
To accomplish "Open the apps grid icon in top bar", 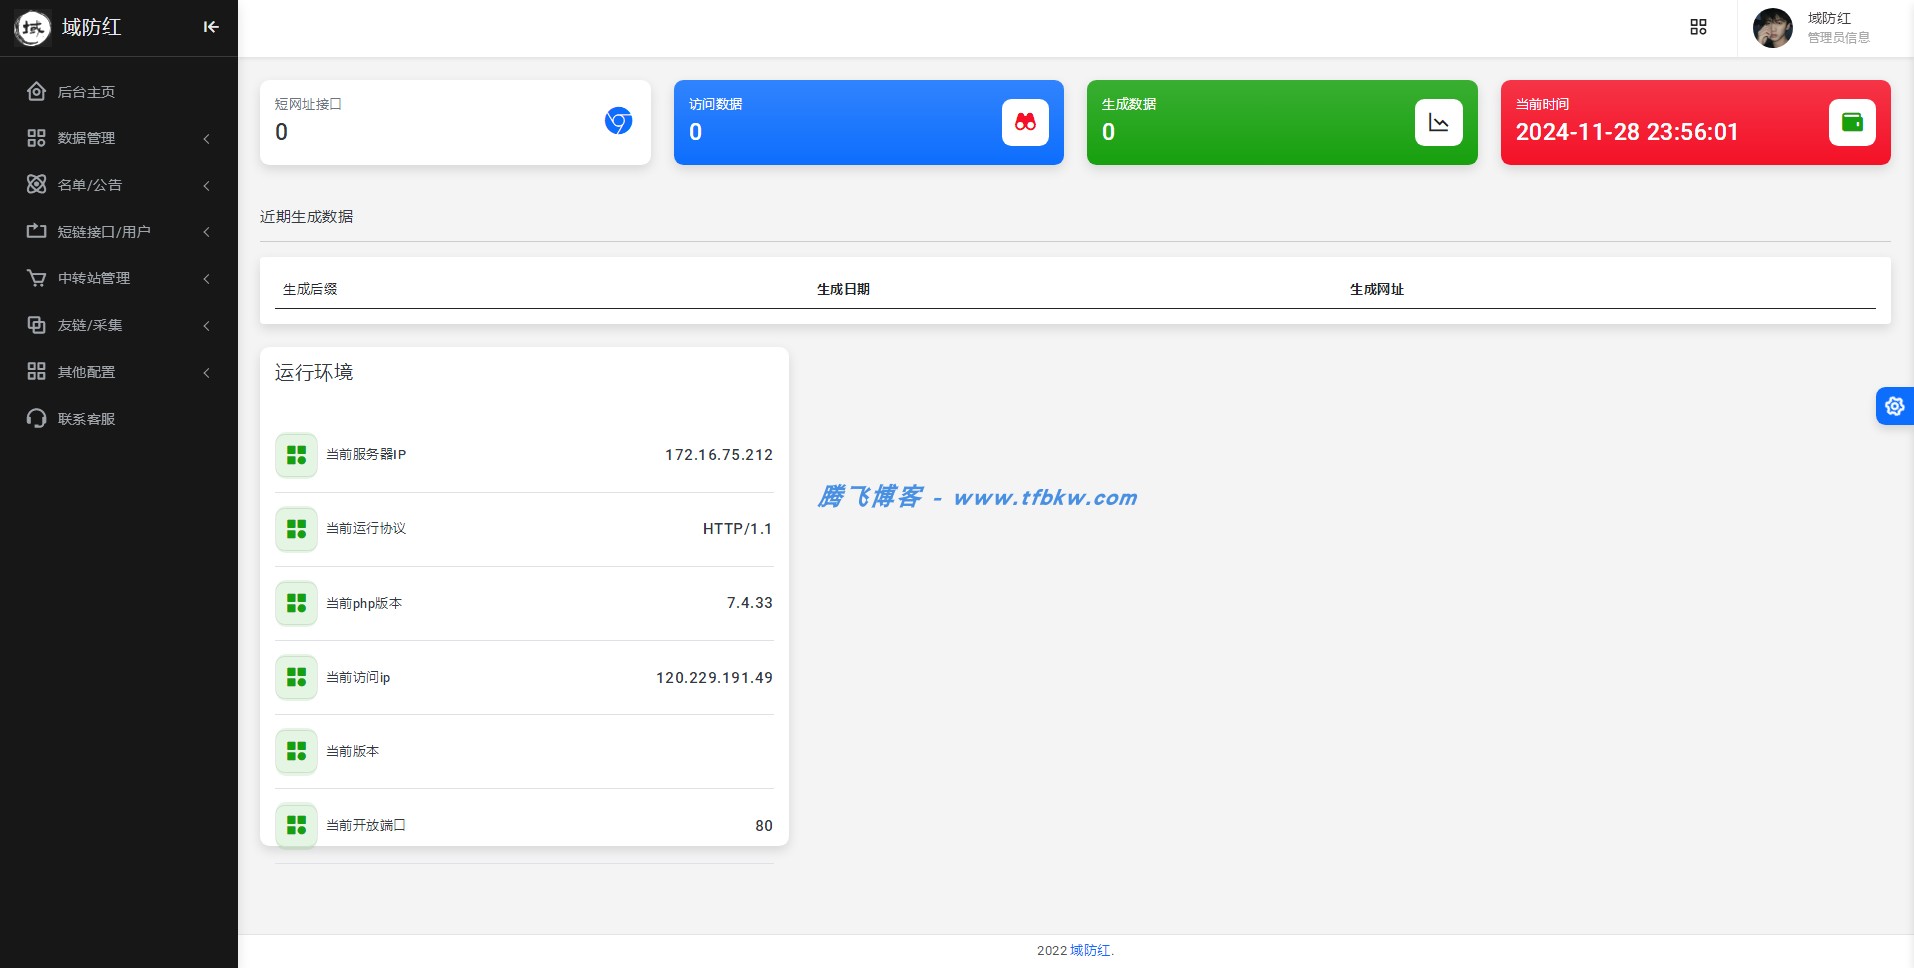I will [1698, 27].
